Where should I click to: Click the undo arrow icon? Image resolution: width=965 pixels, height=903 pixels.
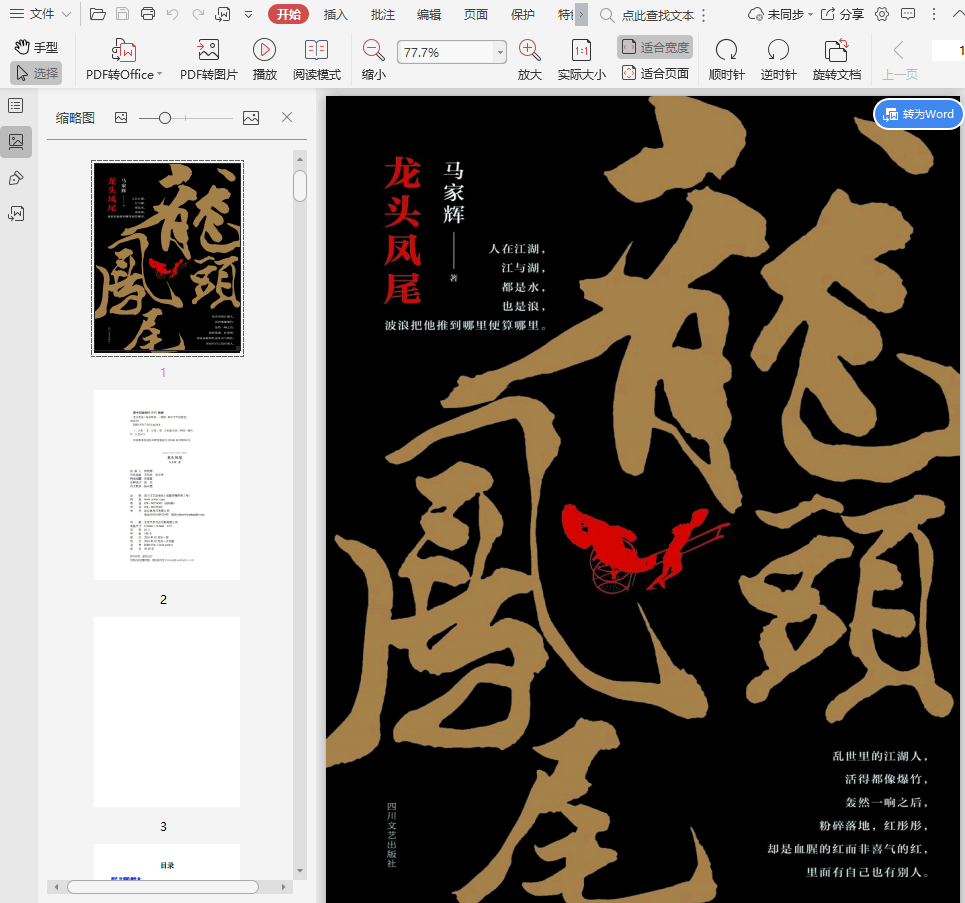(172, 14)
